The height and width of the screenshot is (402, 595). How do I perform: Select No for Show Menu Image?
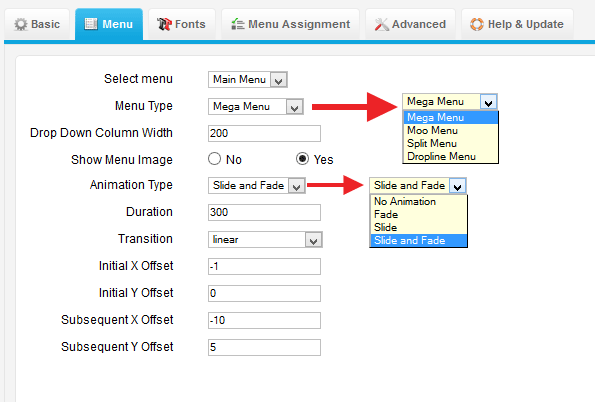pos(214,159)
